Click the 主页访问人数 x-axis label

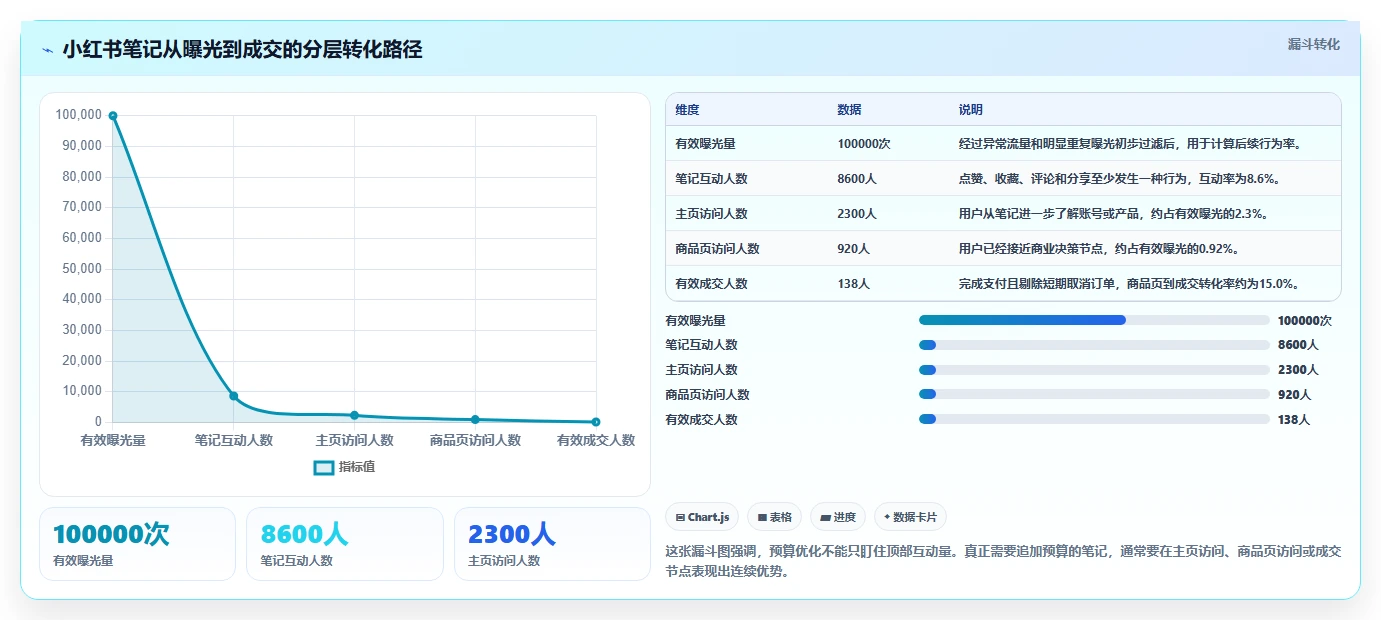(354, 440)
